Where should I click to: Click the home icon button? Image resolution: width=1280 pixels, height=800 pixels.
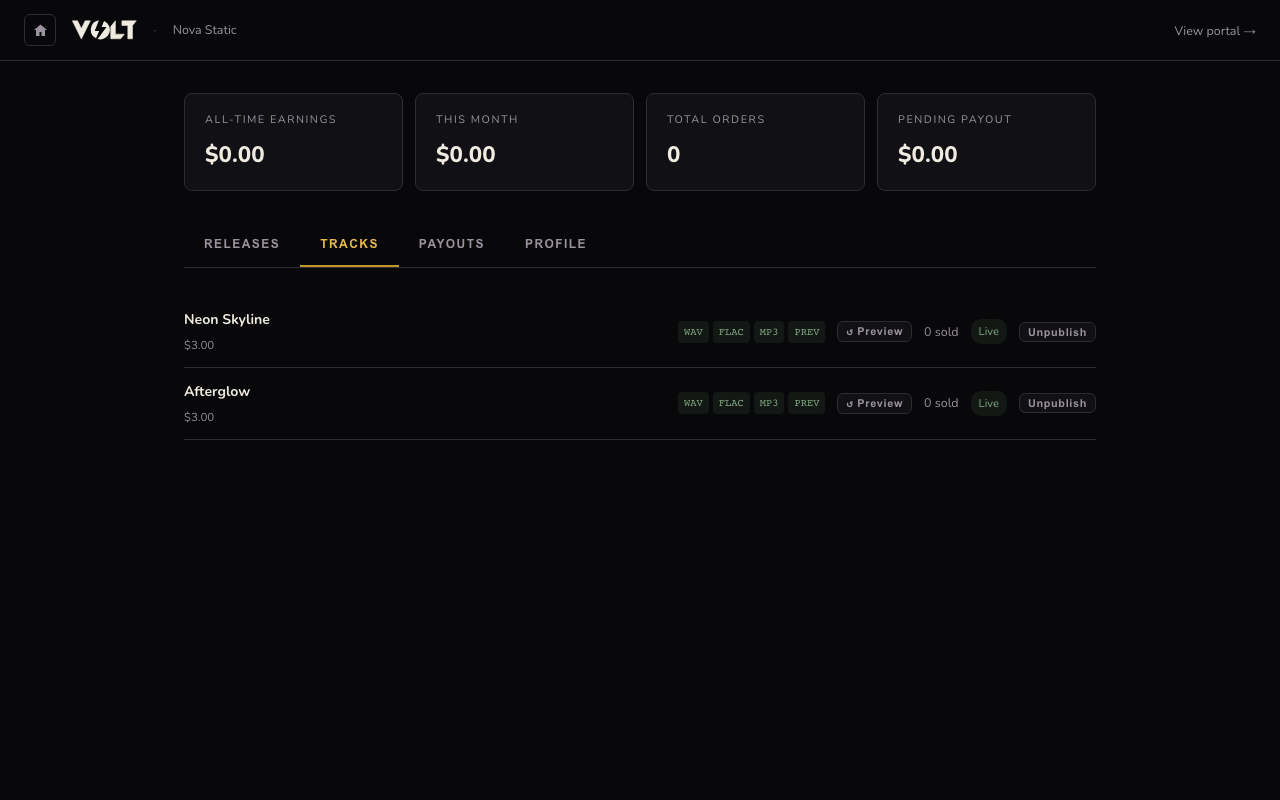tap(40, 30)
